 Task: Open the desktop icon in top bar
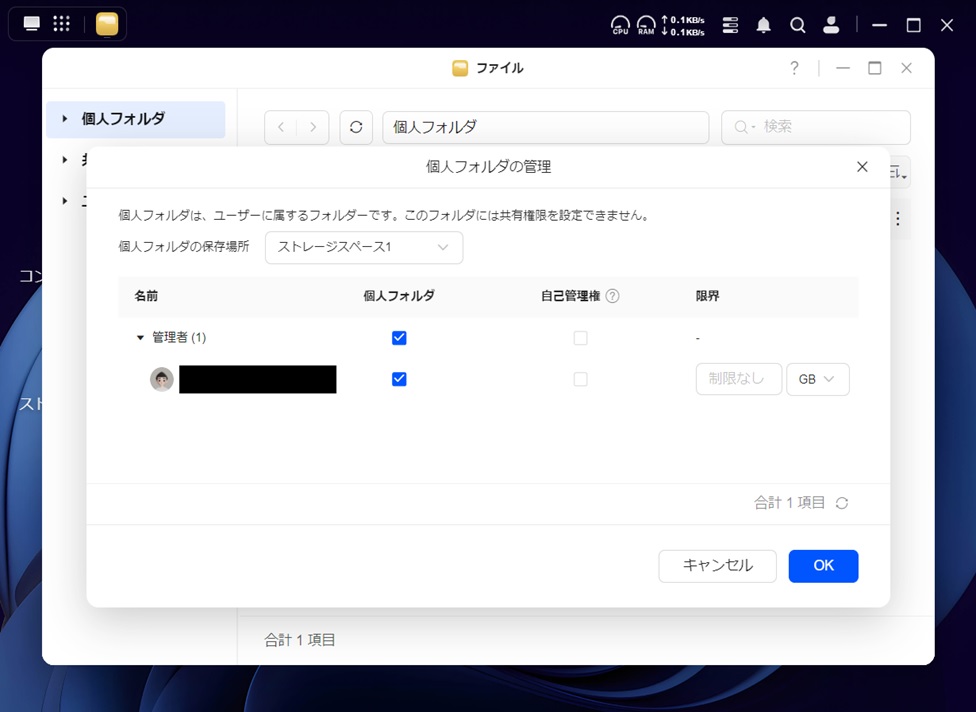[32, 24]
